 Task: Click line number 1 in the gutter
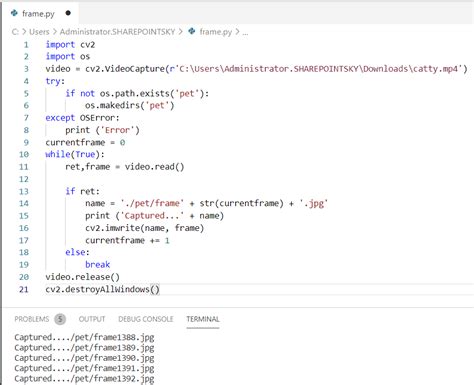(26, 45)
